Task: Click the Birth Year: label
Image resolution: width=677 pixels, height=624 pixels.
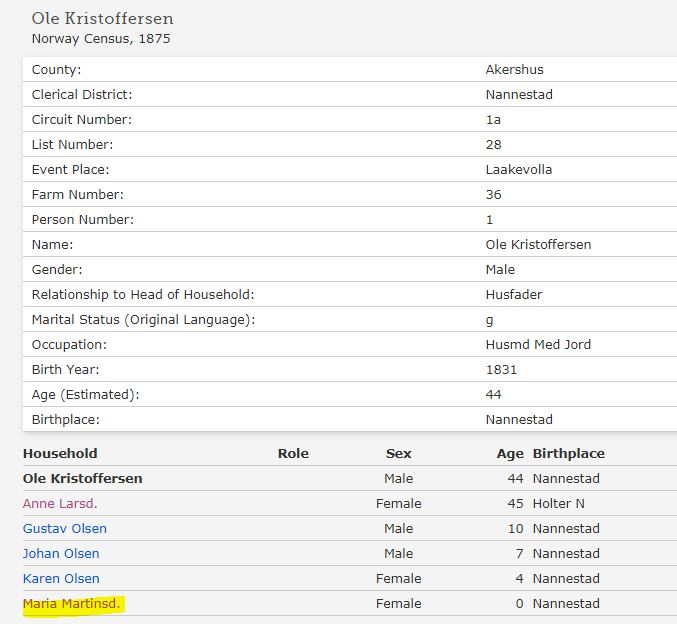Action: 65,370
